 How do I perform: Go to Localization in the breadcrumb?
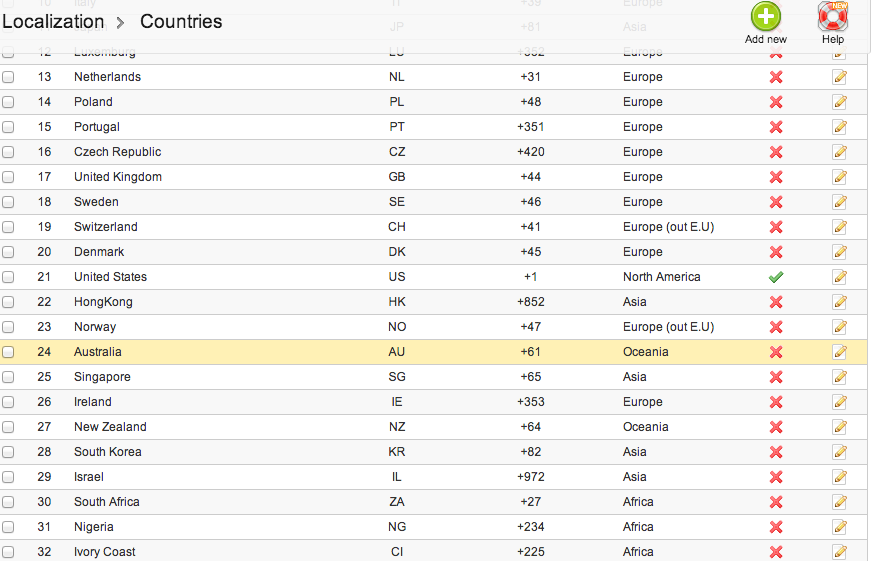53,21
